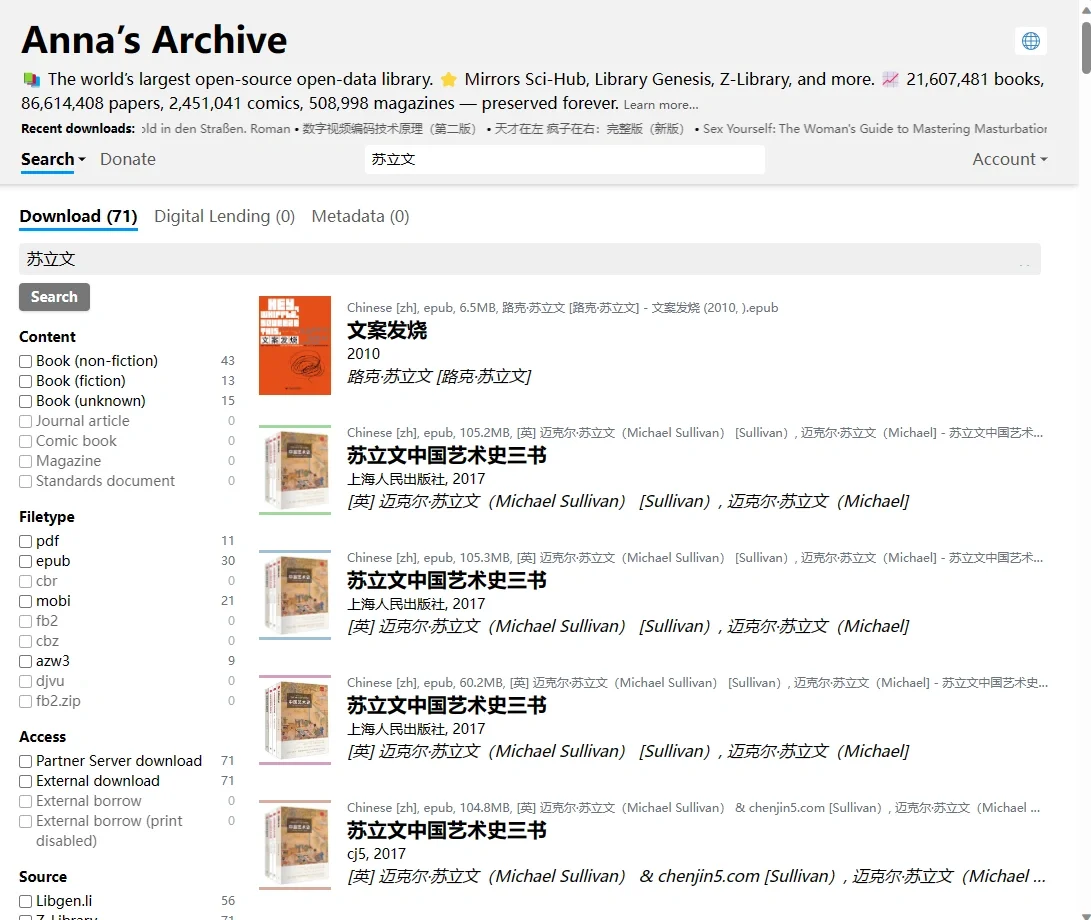Tick the fb2 filetype checkbox
The height and width of the screenshot is (920, 1091).
coord(26,621)
